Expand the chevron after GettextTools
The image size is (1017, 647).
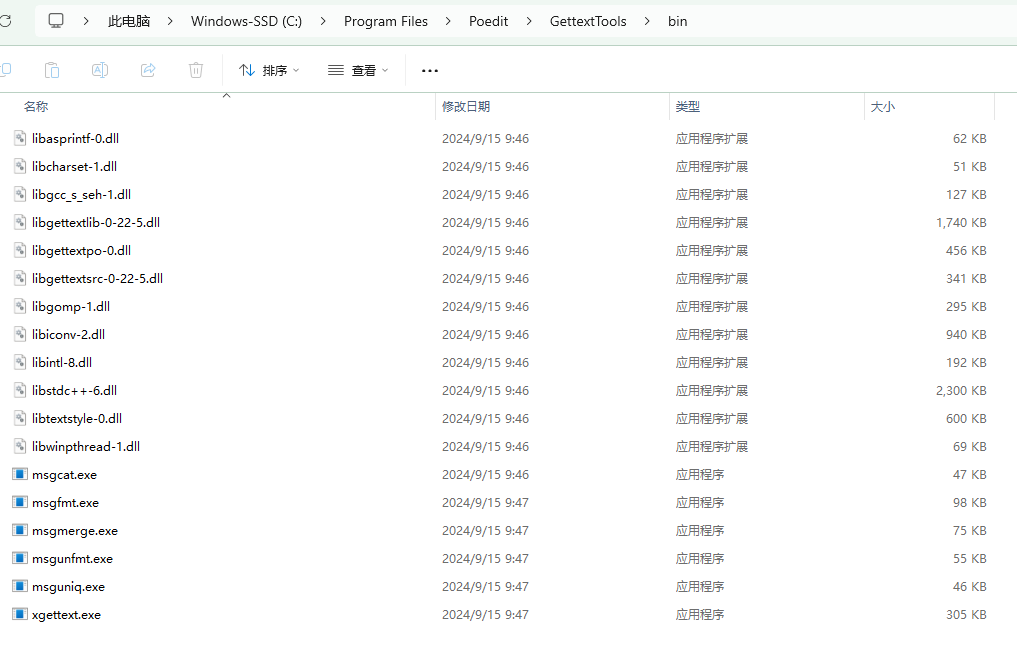point(647,21)
